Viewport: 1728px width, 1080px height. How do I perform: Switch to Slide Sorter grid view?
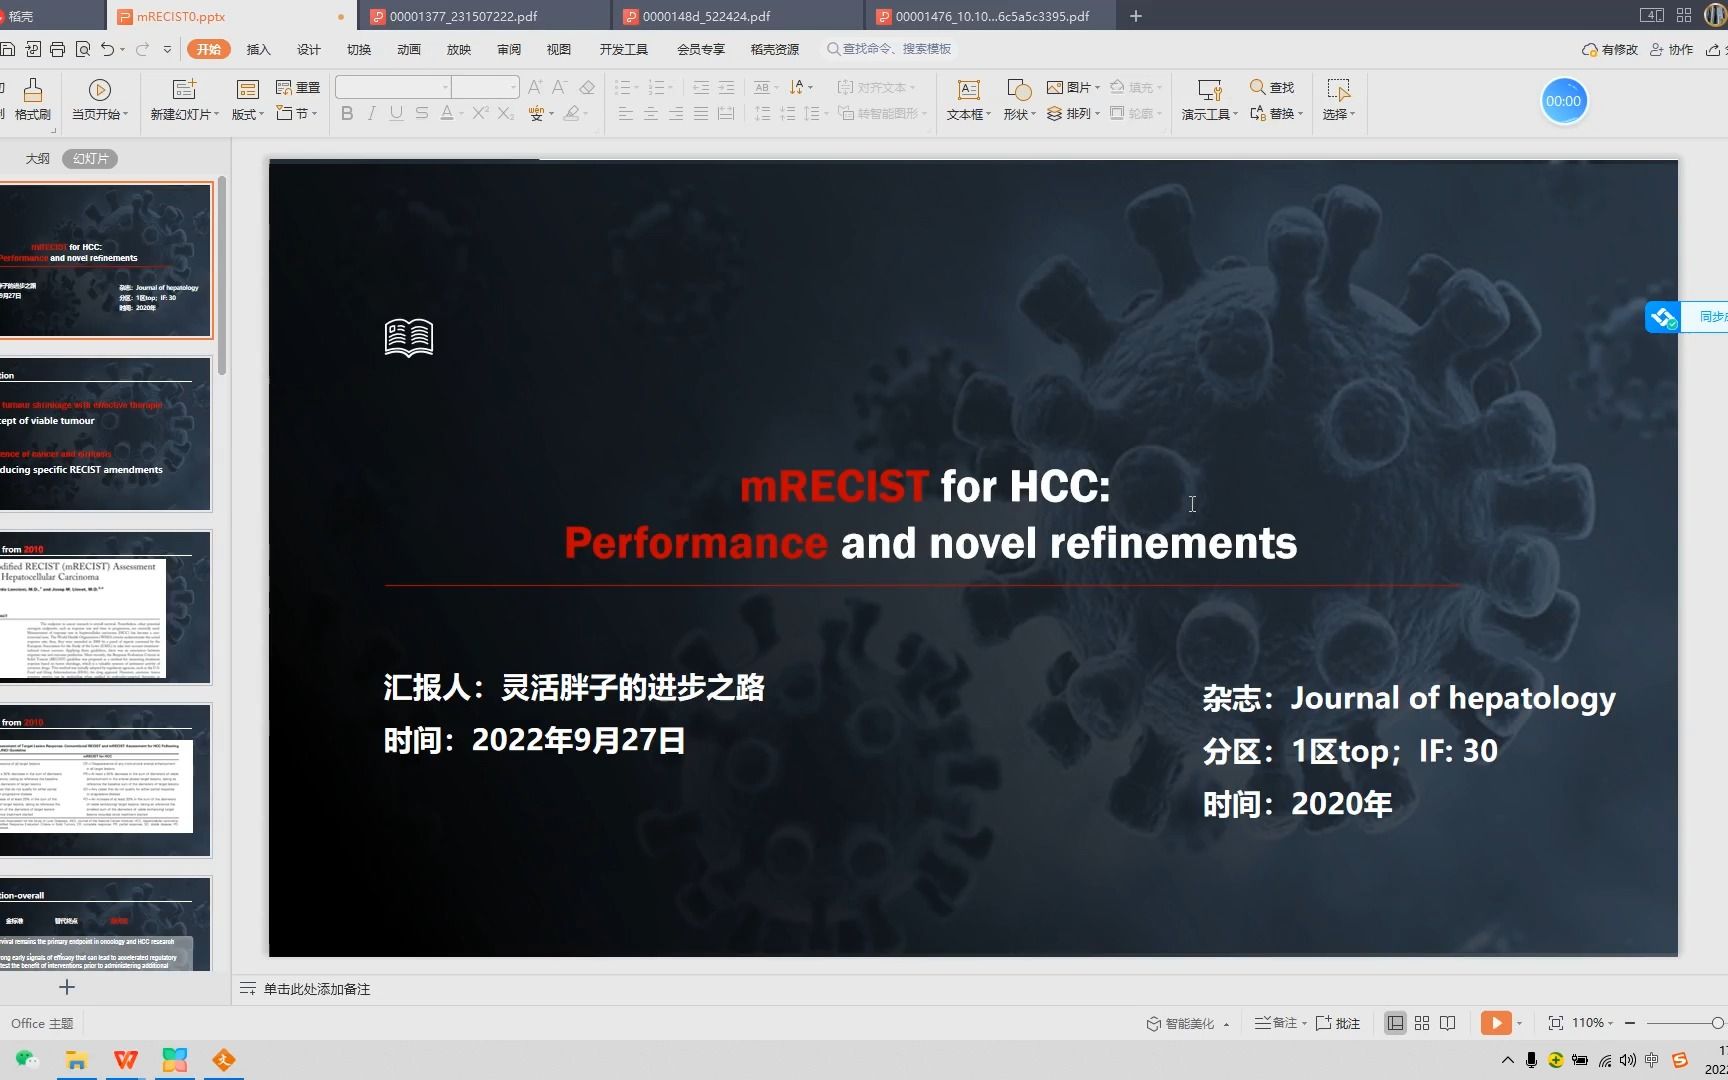1422,1023
